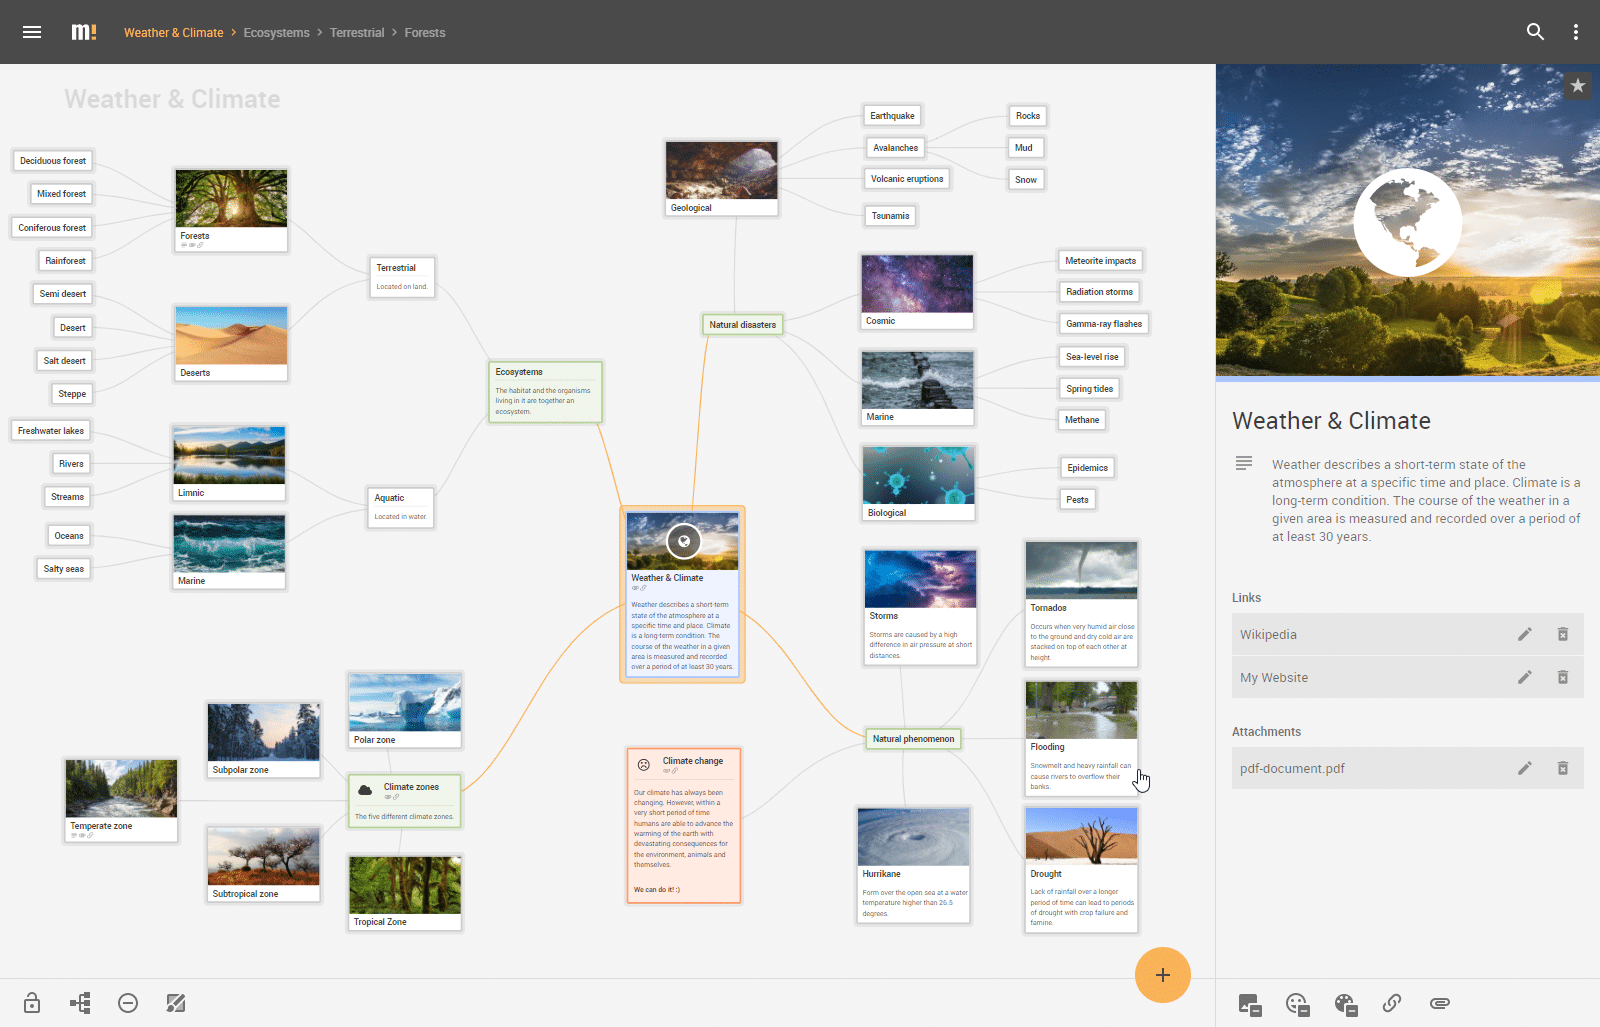Delete the pdf-document.pdf attachment
This screenshot has width=1600, height=1027.
[1563, 768]
